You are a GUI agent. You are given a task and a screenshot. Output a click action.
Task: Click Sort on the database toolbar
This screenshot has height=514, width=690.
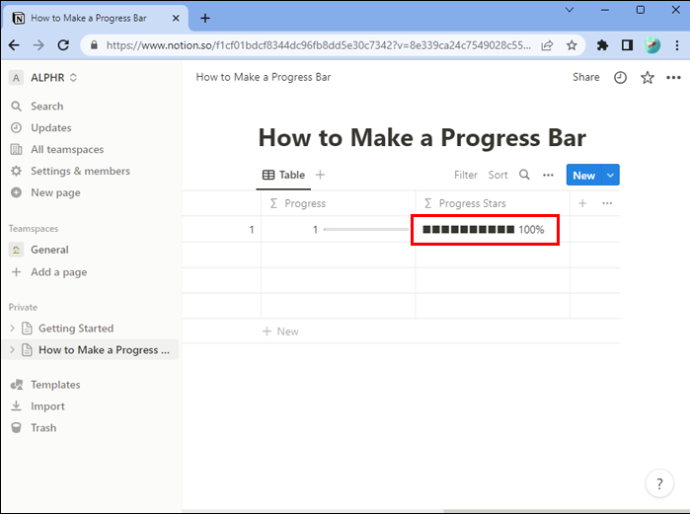tap(498, 175)
